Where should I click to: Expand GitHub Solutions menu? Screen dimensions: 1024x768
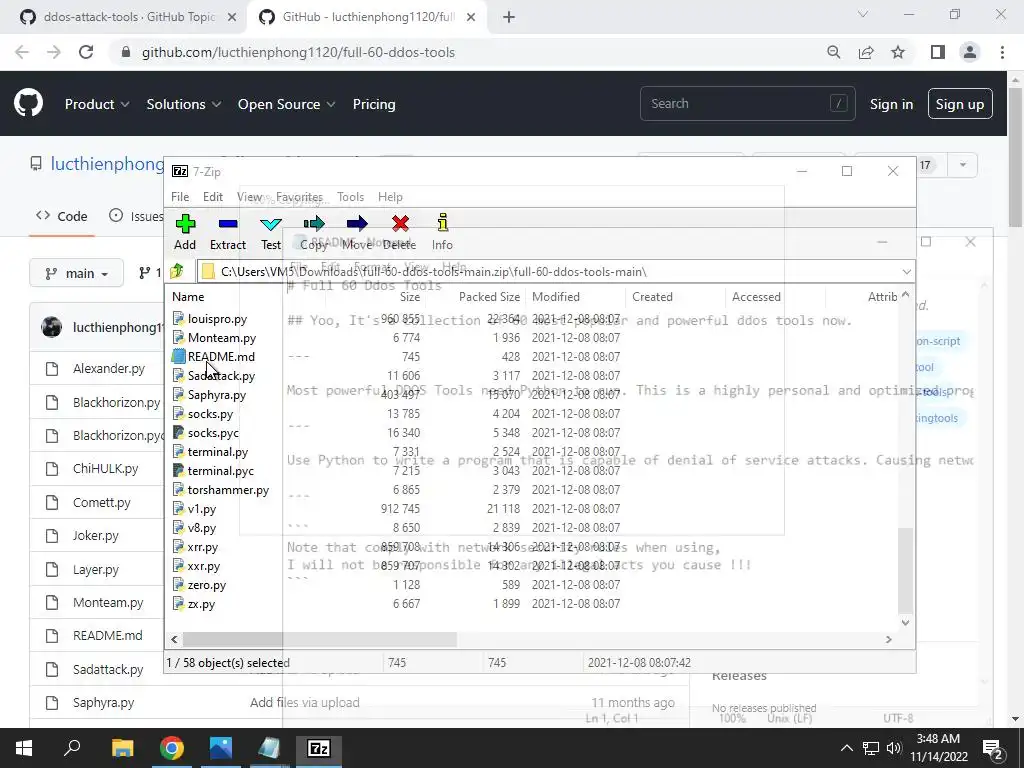184,104
